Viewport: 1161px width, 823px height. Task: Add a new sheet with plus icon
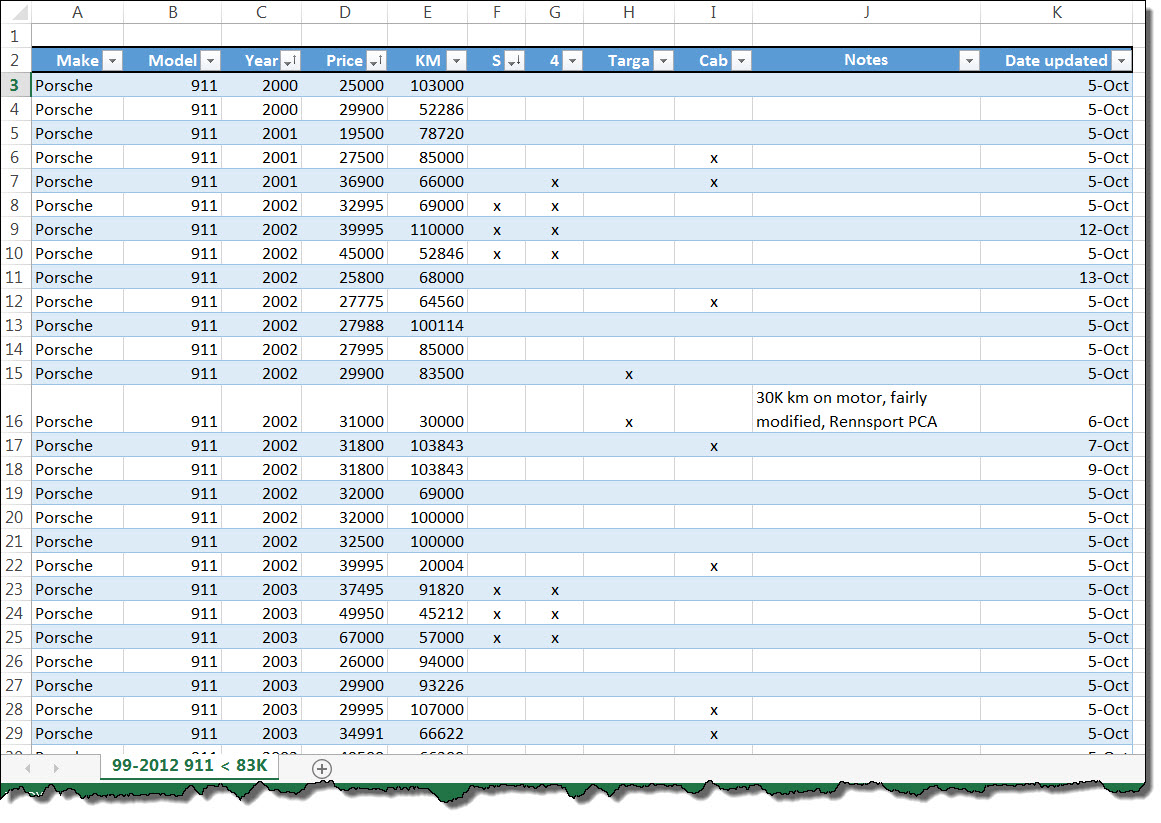coord(321,768)
